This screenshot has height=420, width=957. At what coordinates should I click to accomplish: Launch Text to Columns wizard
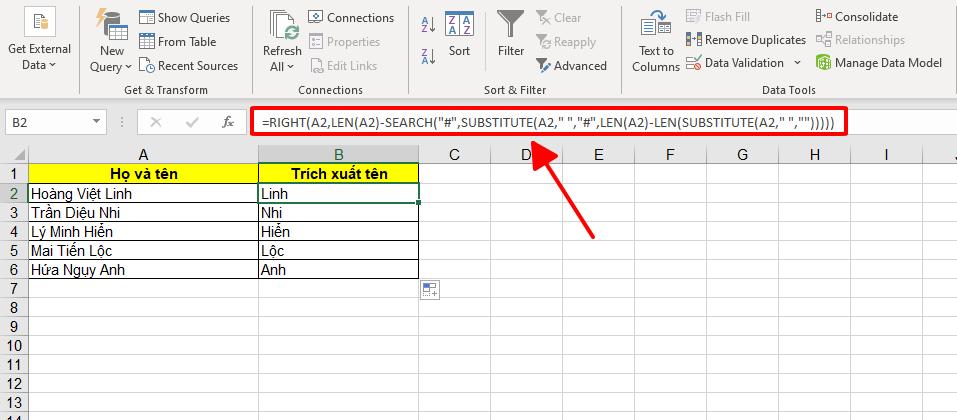point(656,40)
